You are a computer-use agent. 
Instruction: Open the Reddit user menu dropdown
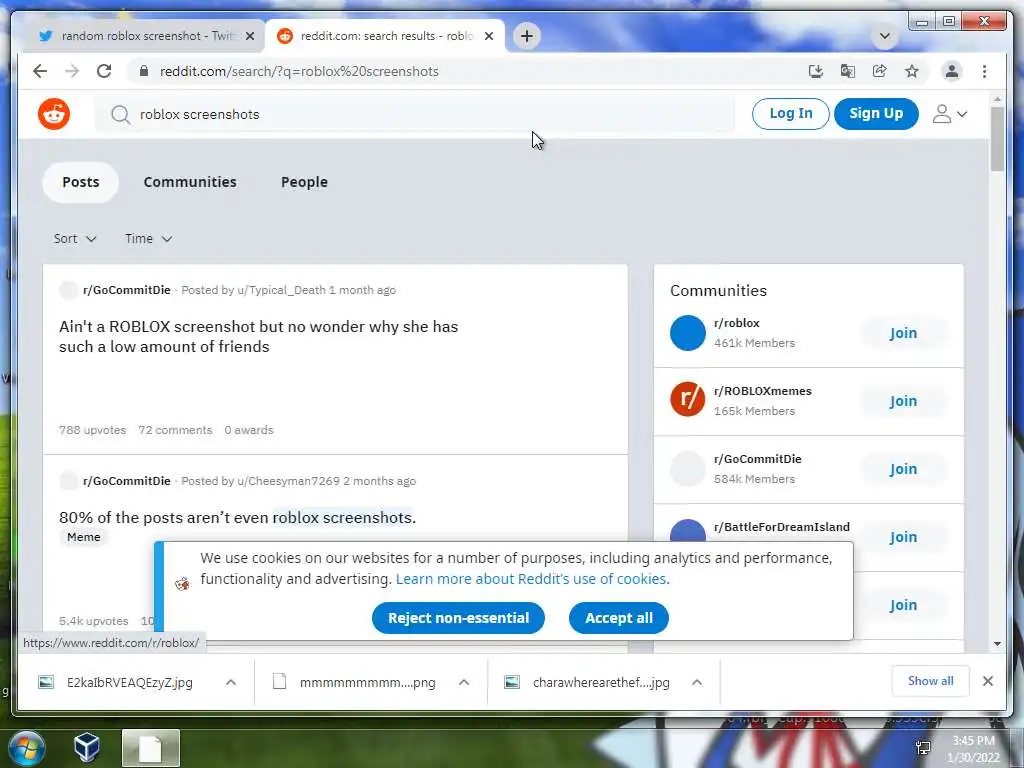(x=950, y=114)
